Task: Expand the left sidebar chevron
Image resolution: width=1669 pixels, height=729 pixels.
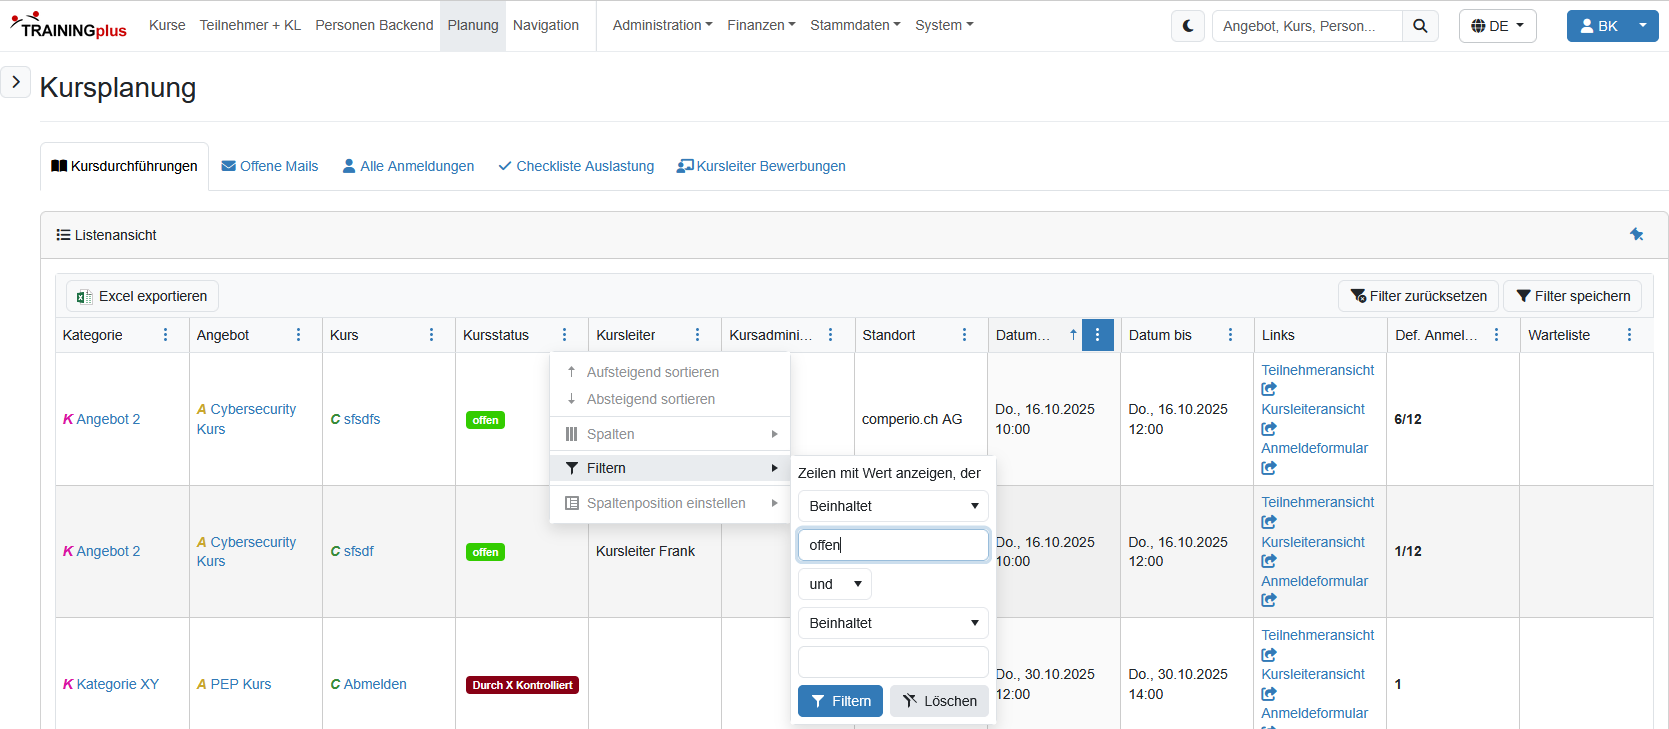Action: [x=16, y=82]
